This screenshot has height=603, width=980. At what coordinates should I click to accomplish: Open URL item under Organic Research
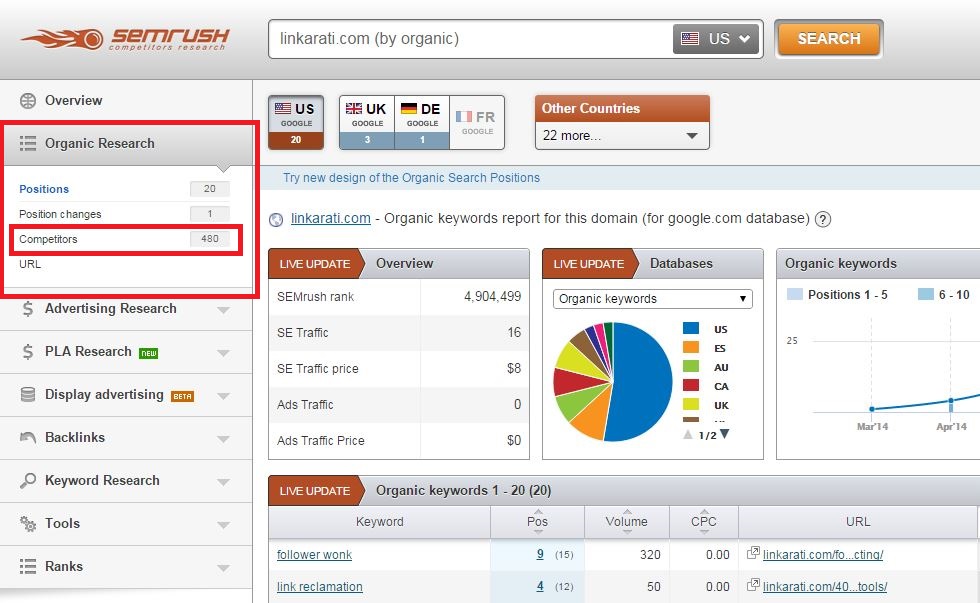30,264
